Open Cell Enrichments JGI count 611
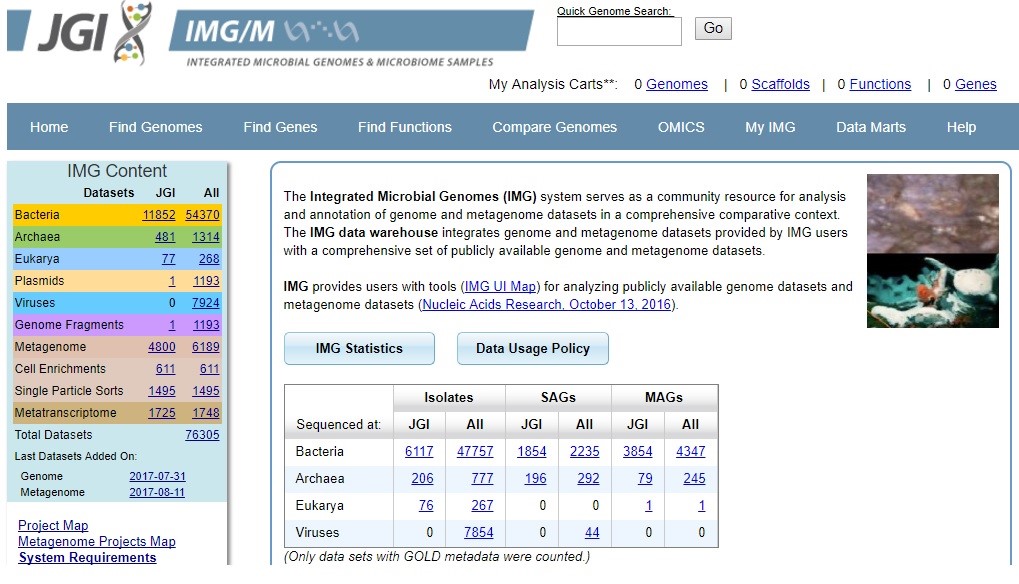Image resolution: width=1019 pixels, height=584 pixels. tap(166, 369)
